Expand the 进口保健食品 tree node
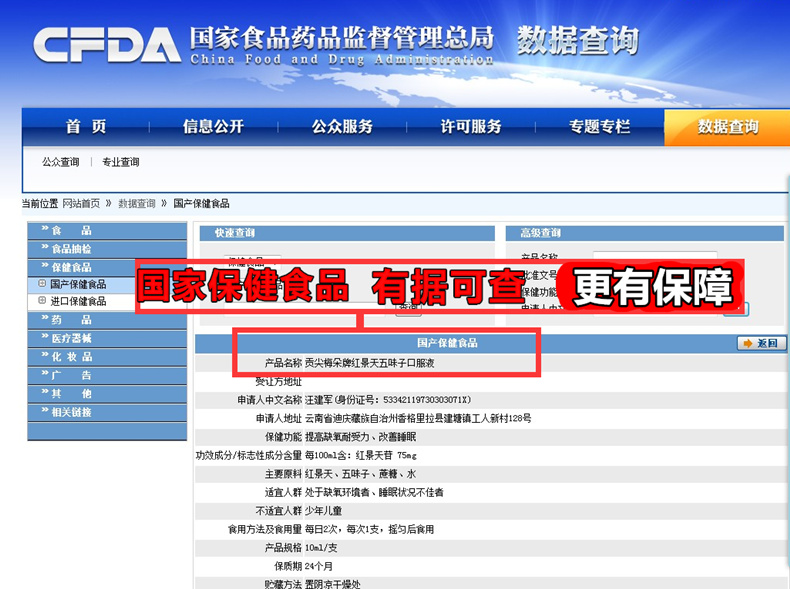The height and width of the screenshot is (589, 790). click(x=42, y=301)
